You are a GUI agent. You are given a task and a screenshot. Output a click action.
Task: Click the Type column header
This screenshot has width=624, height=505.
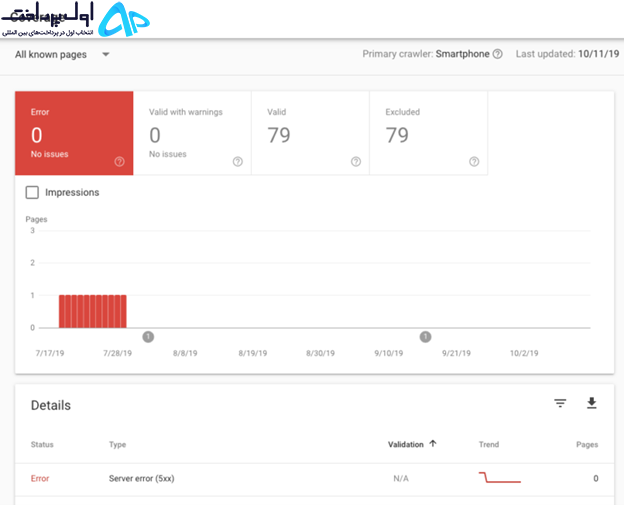tap(117, 445)
